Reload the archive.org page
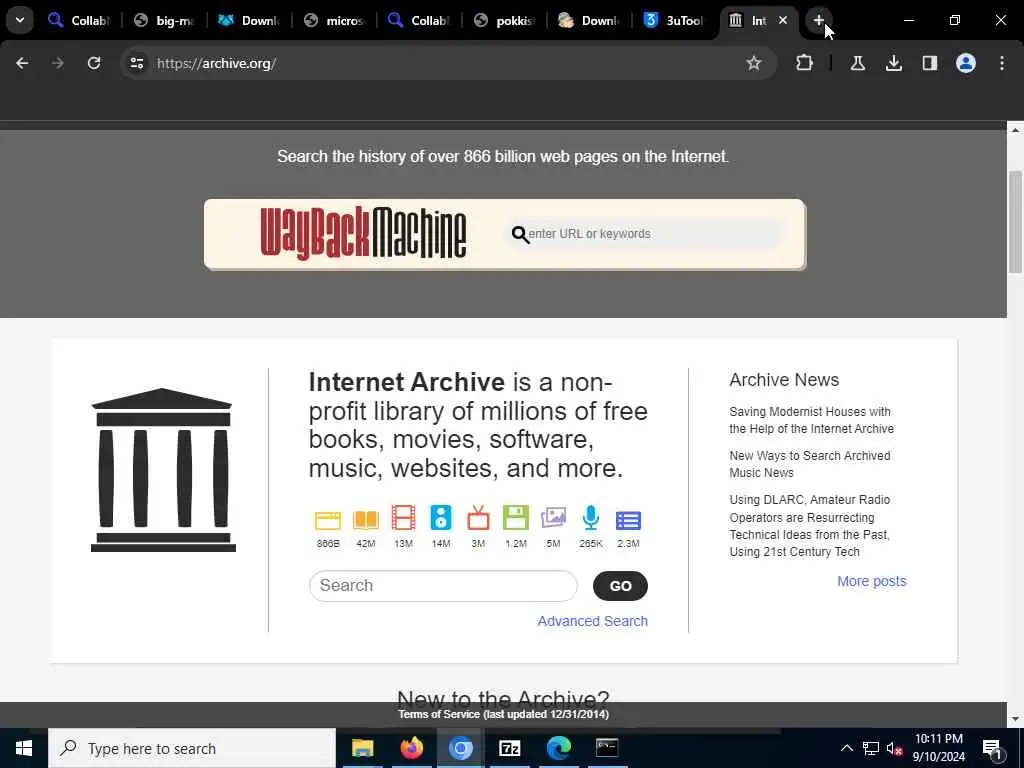 [x=94, y=63]
